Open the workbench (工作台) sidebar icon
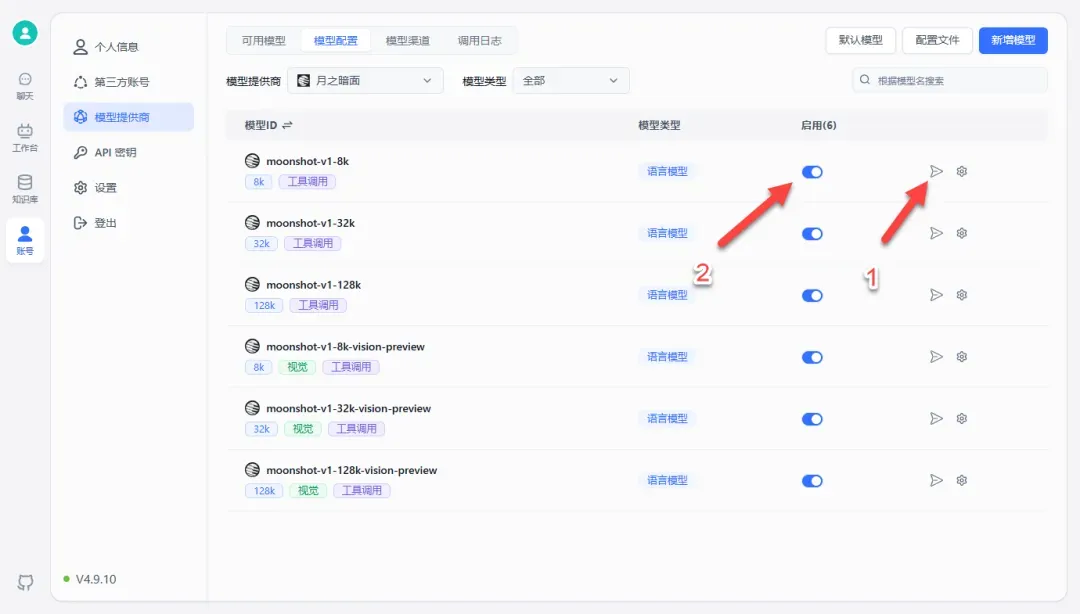Screen dimensions: 1080x614 point(25,138)
